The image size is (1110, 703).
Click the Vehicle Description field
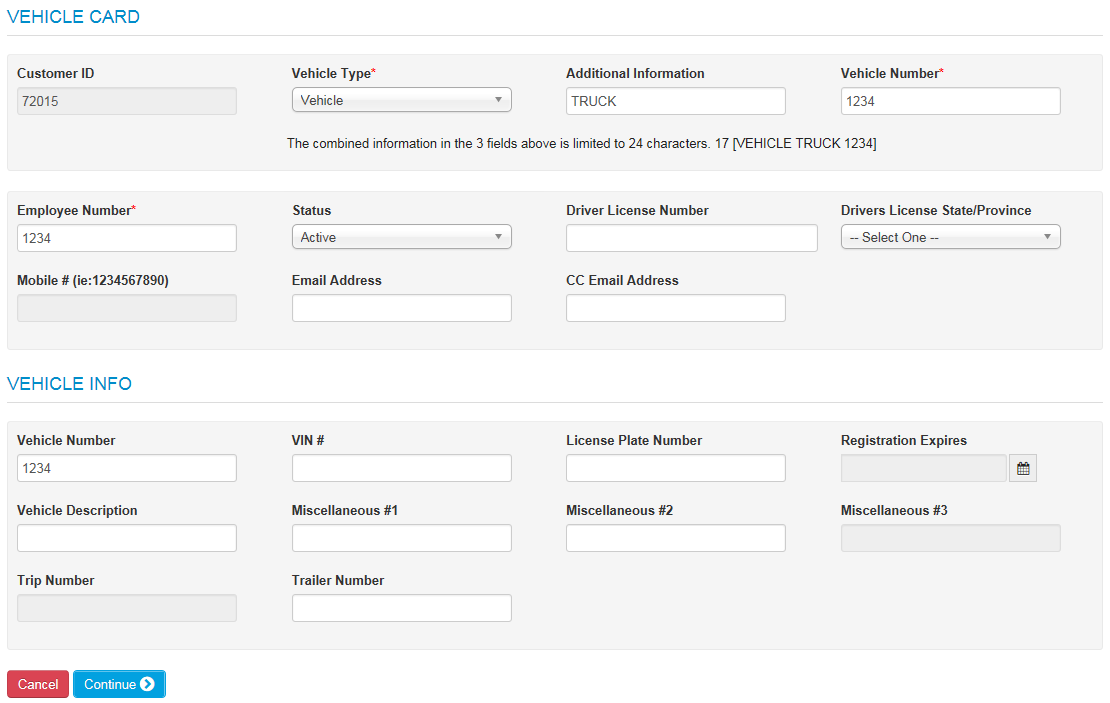point(126,537)
